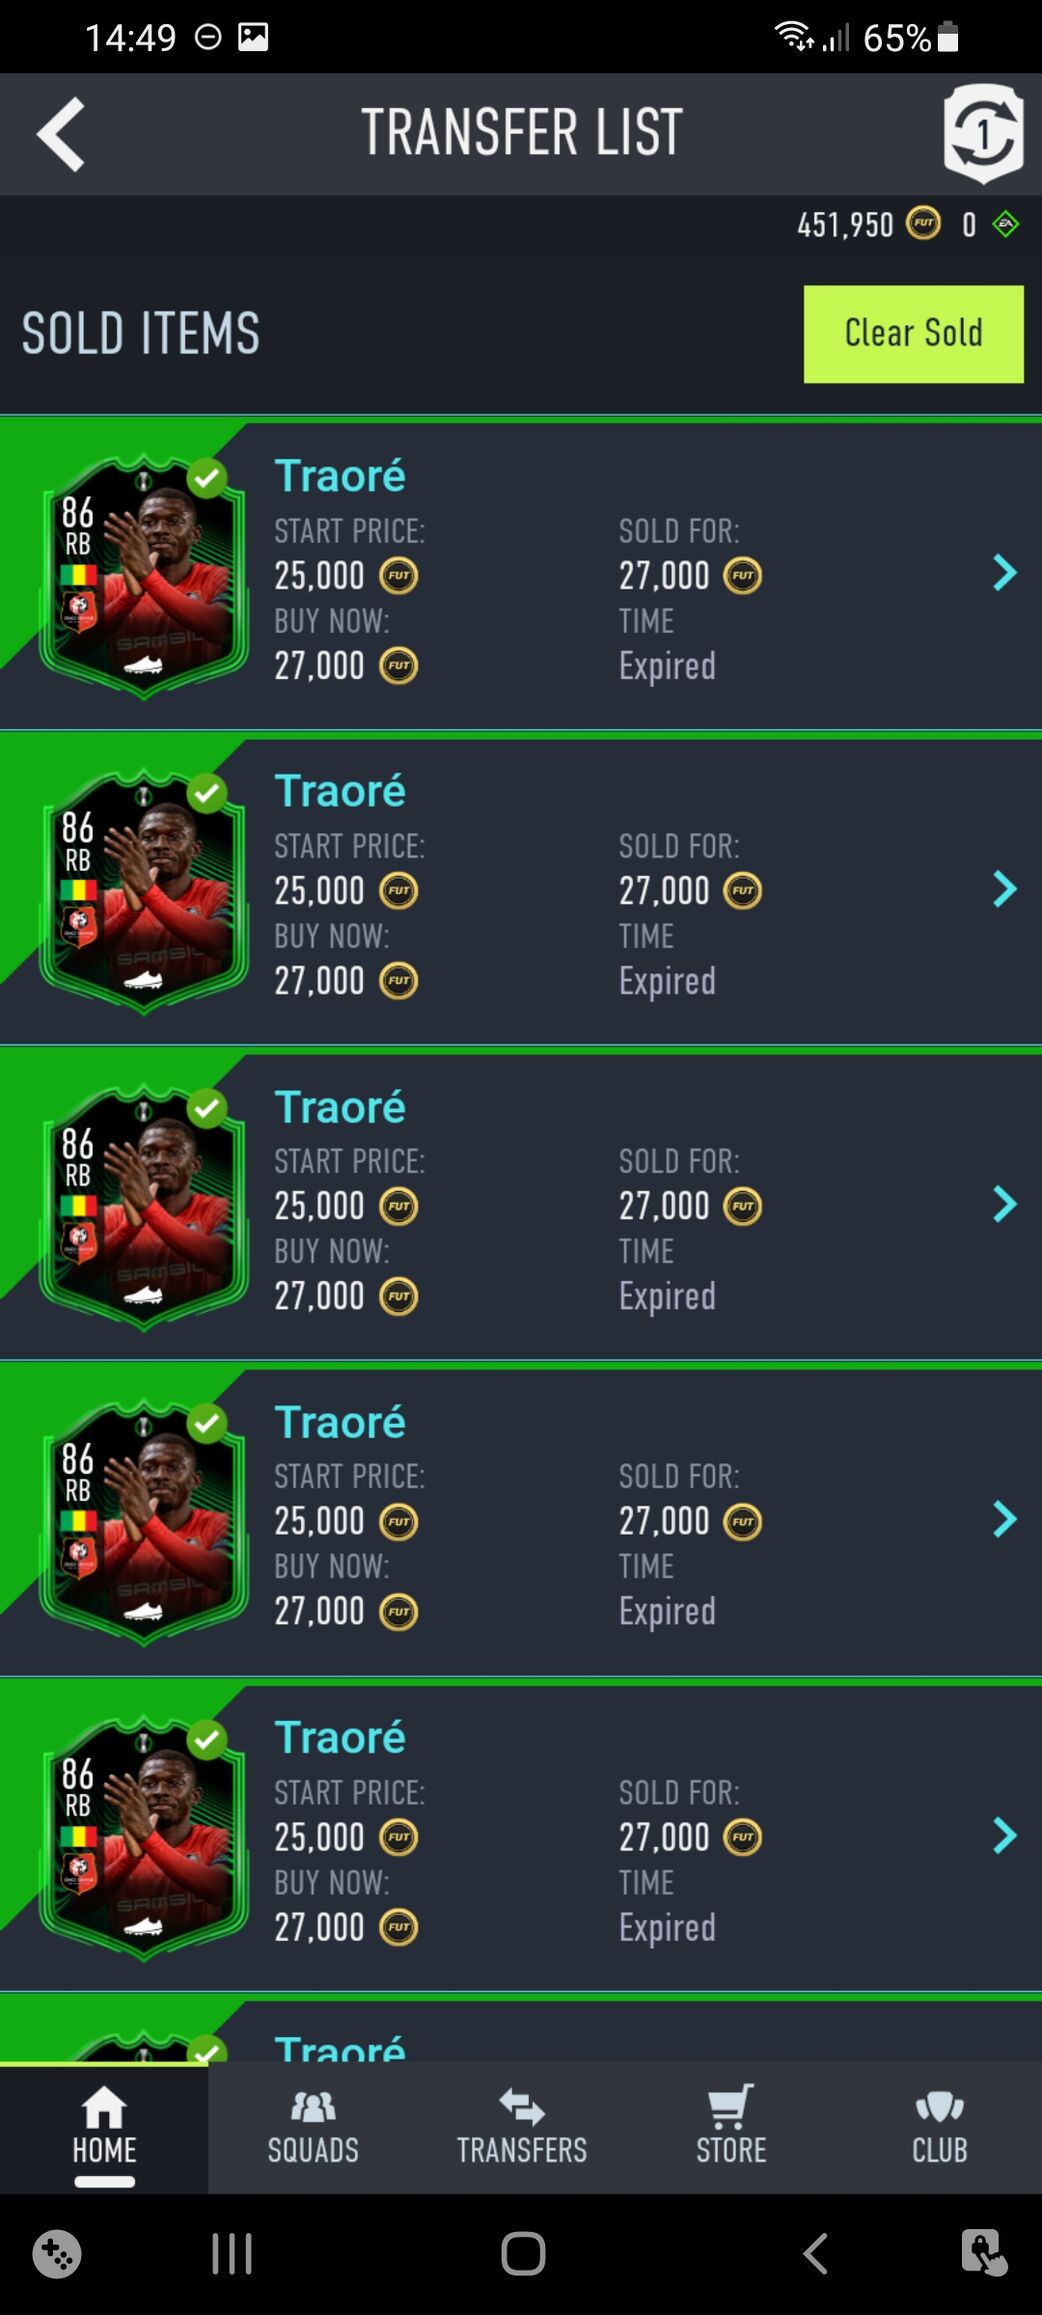Viewport: 1042px width, 2315px height.
Task: Open the second Traoré player name
Action: click(340, 791)
